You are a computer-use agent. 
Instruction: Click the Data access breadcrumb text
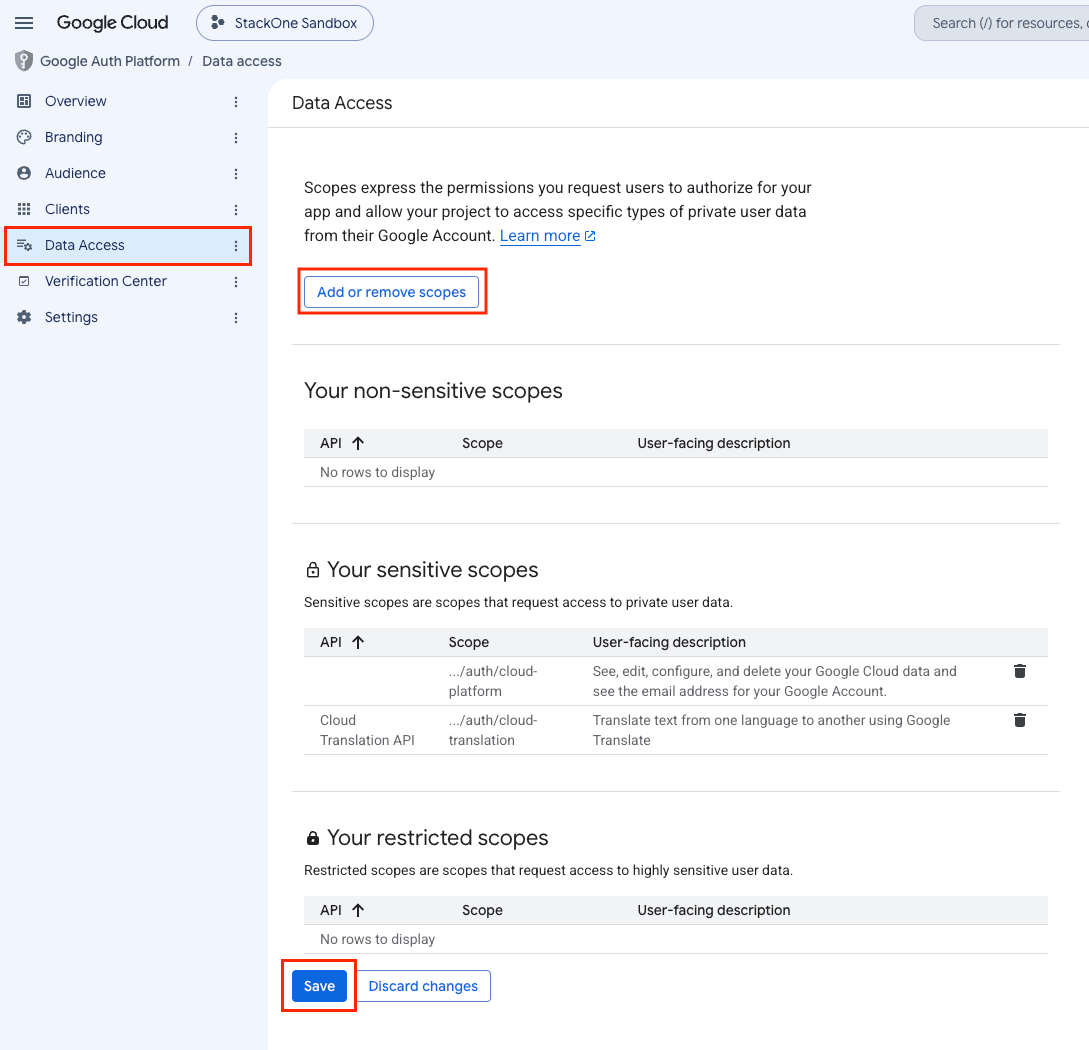pos(242,61)
